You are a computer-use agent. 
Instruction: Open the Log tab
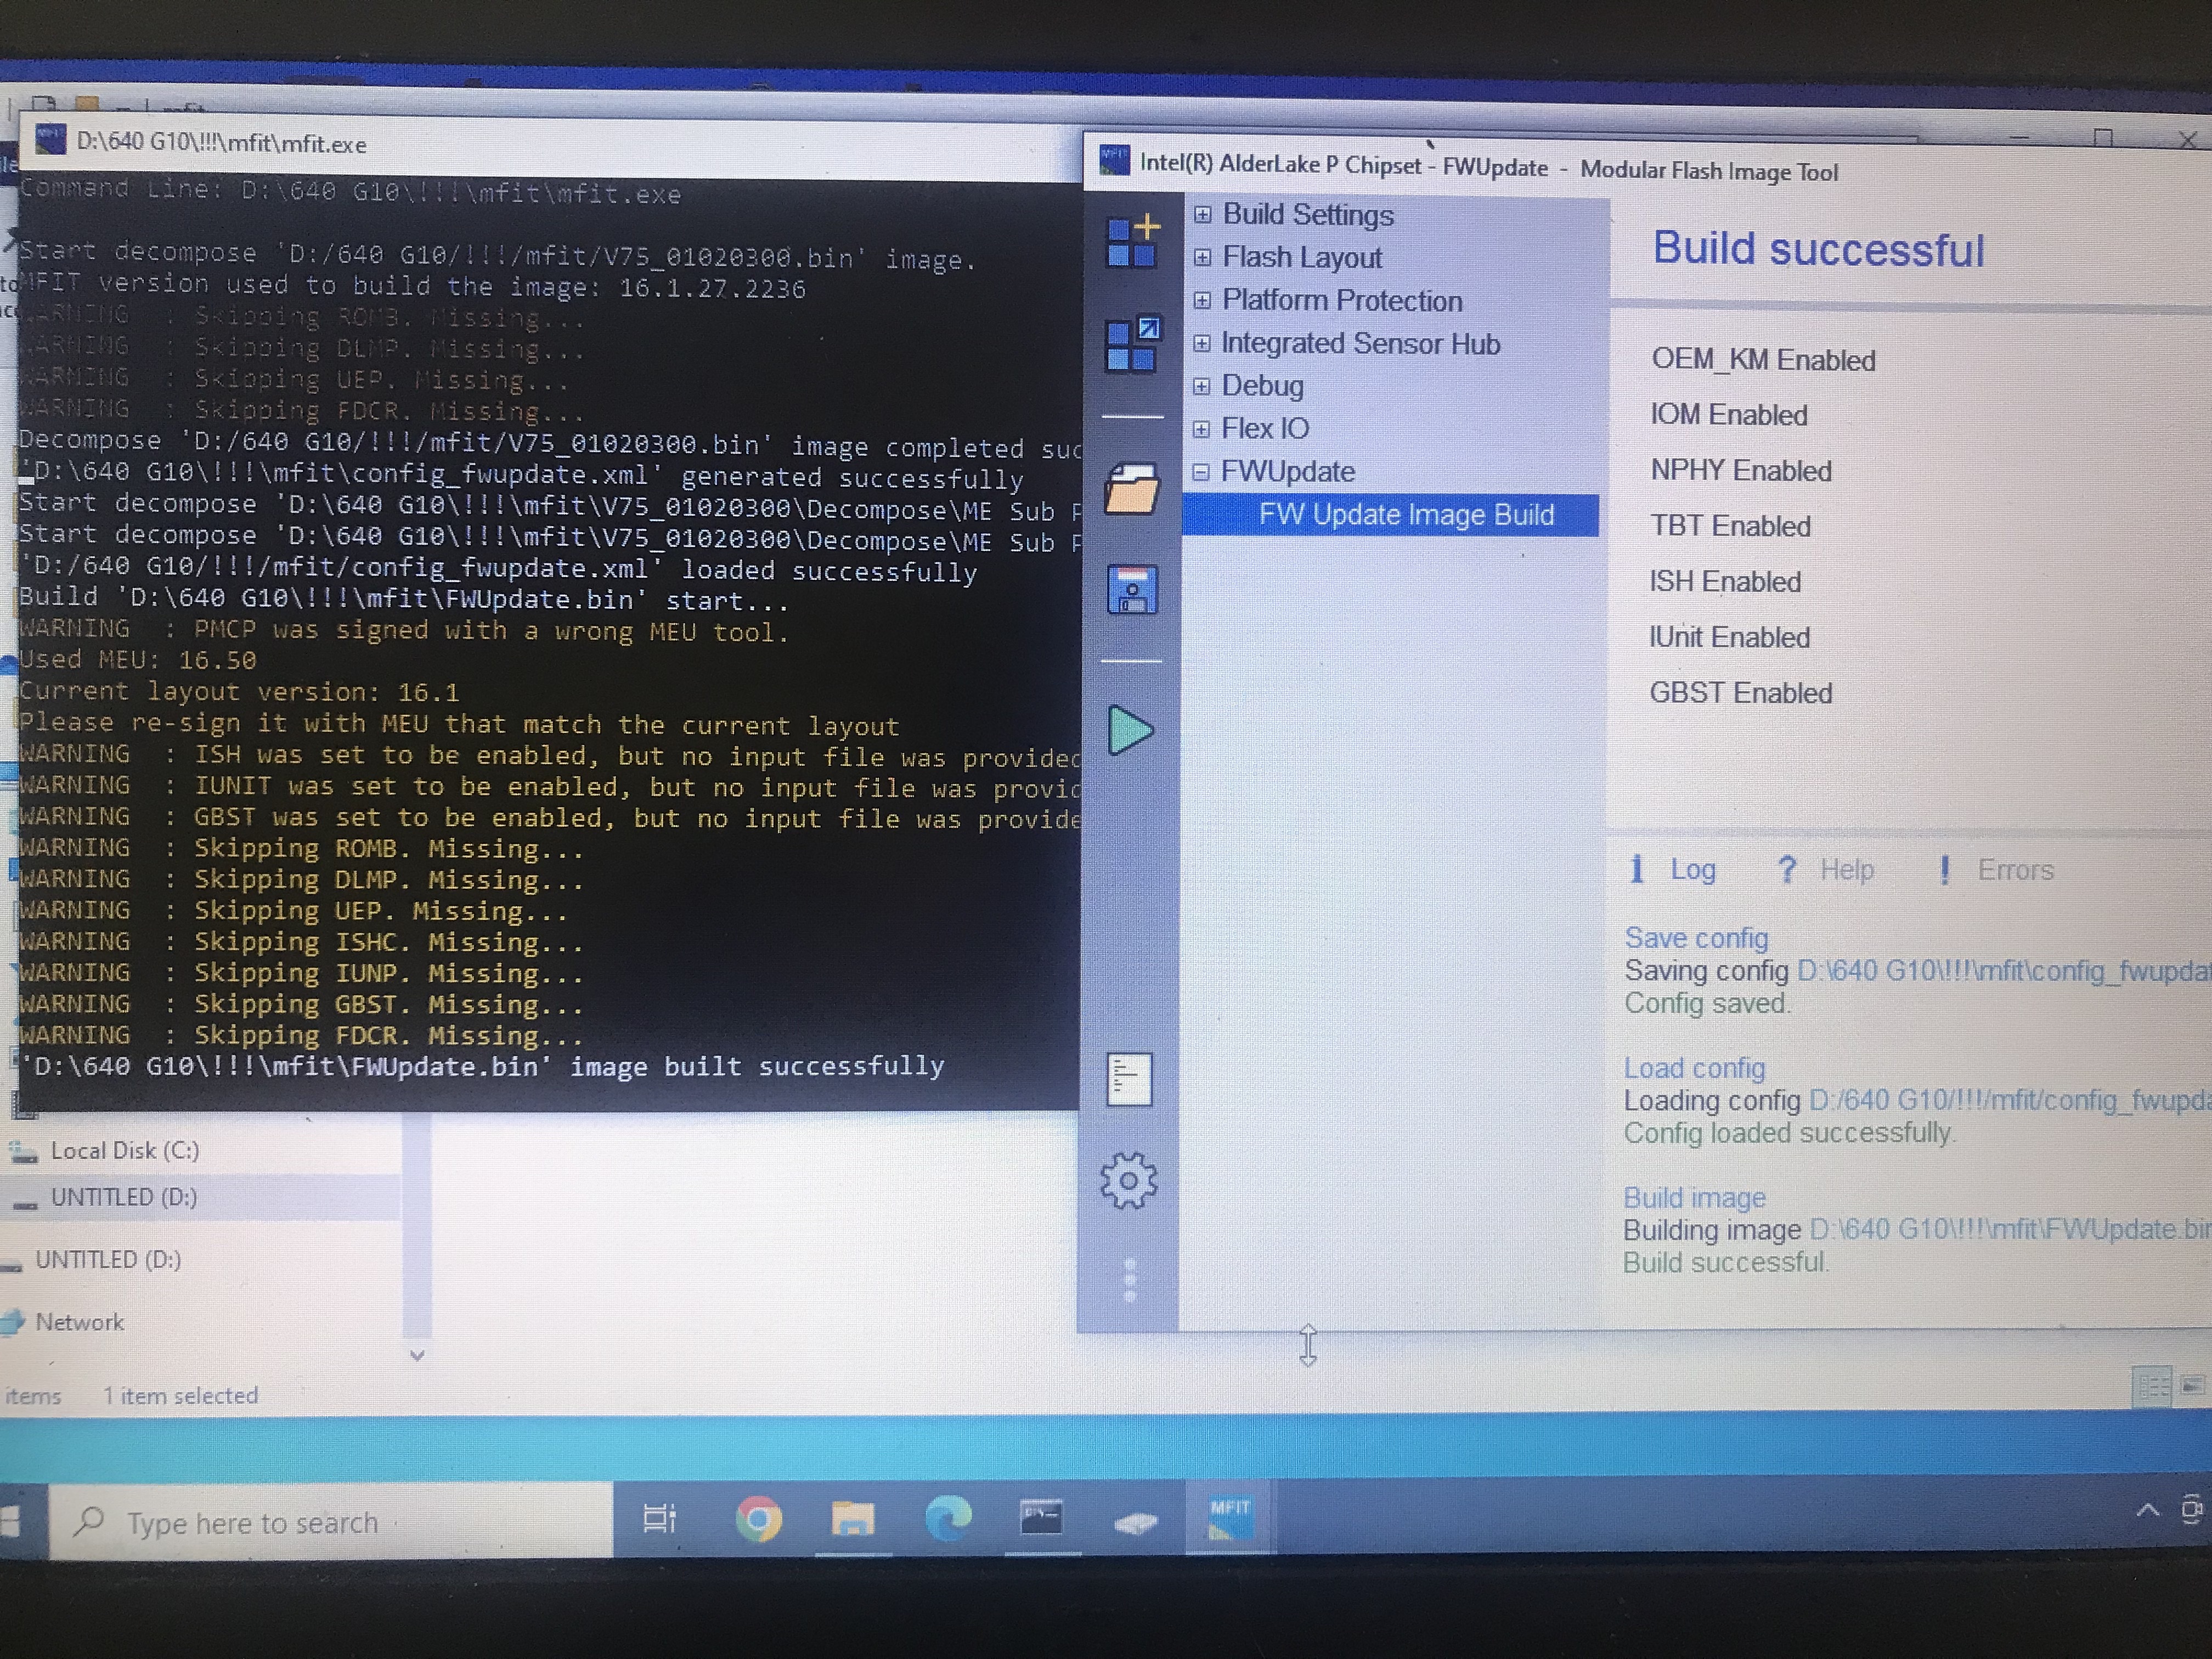[1692, 870]
